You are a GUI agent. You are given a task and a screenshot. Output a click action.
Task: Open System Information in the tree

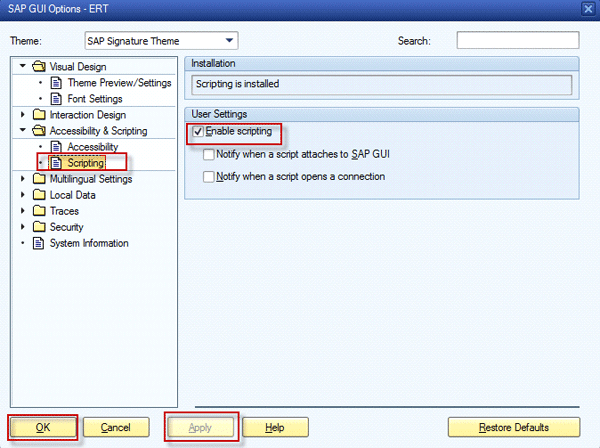pos(89,243)
